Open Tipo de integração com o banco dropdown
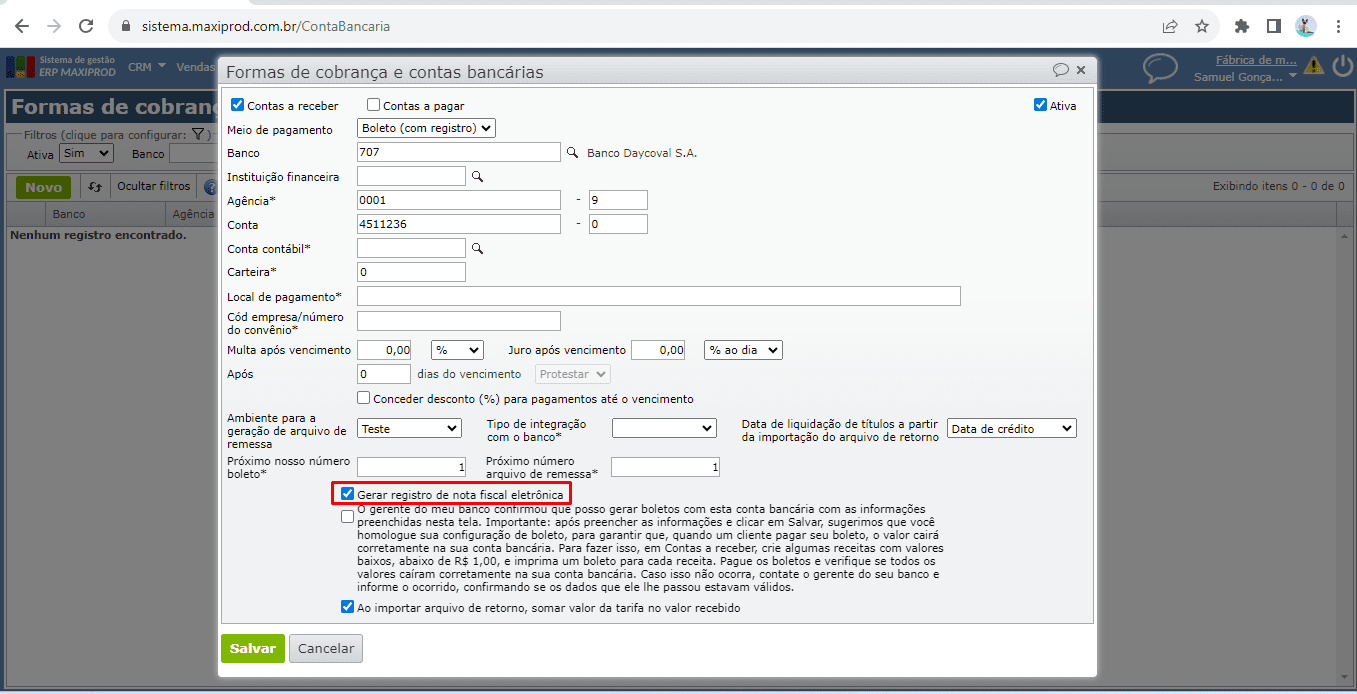This screenshot has width=1357, height=694. pos(664,428)
